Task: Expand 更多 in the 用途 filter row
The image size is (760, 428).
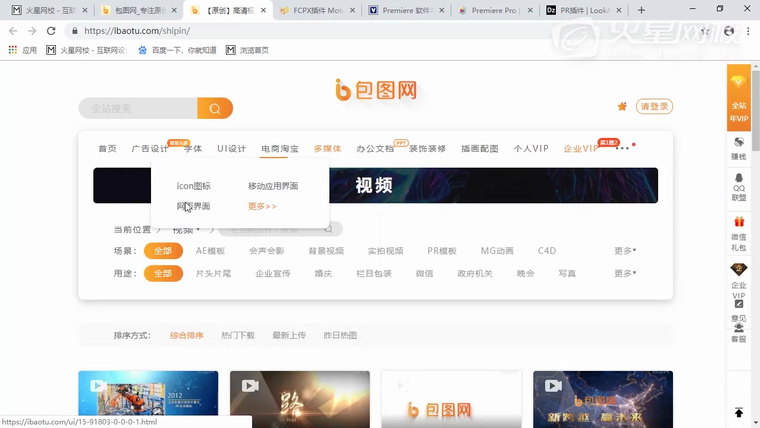Action: [625, 273]
